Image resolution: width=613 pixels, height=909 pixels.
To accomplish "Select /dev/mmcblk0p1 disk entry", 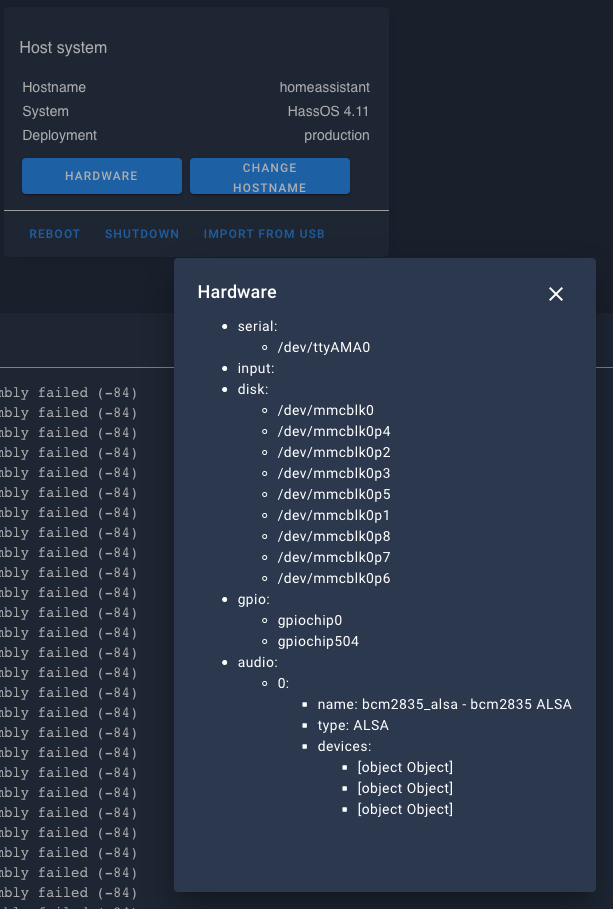I will coord(334,515).
